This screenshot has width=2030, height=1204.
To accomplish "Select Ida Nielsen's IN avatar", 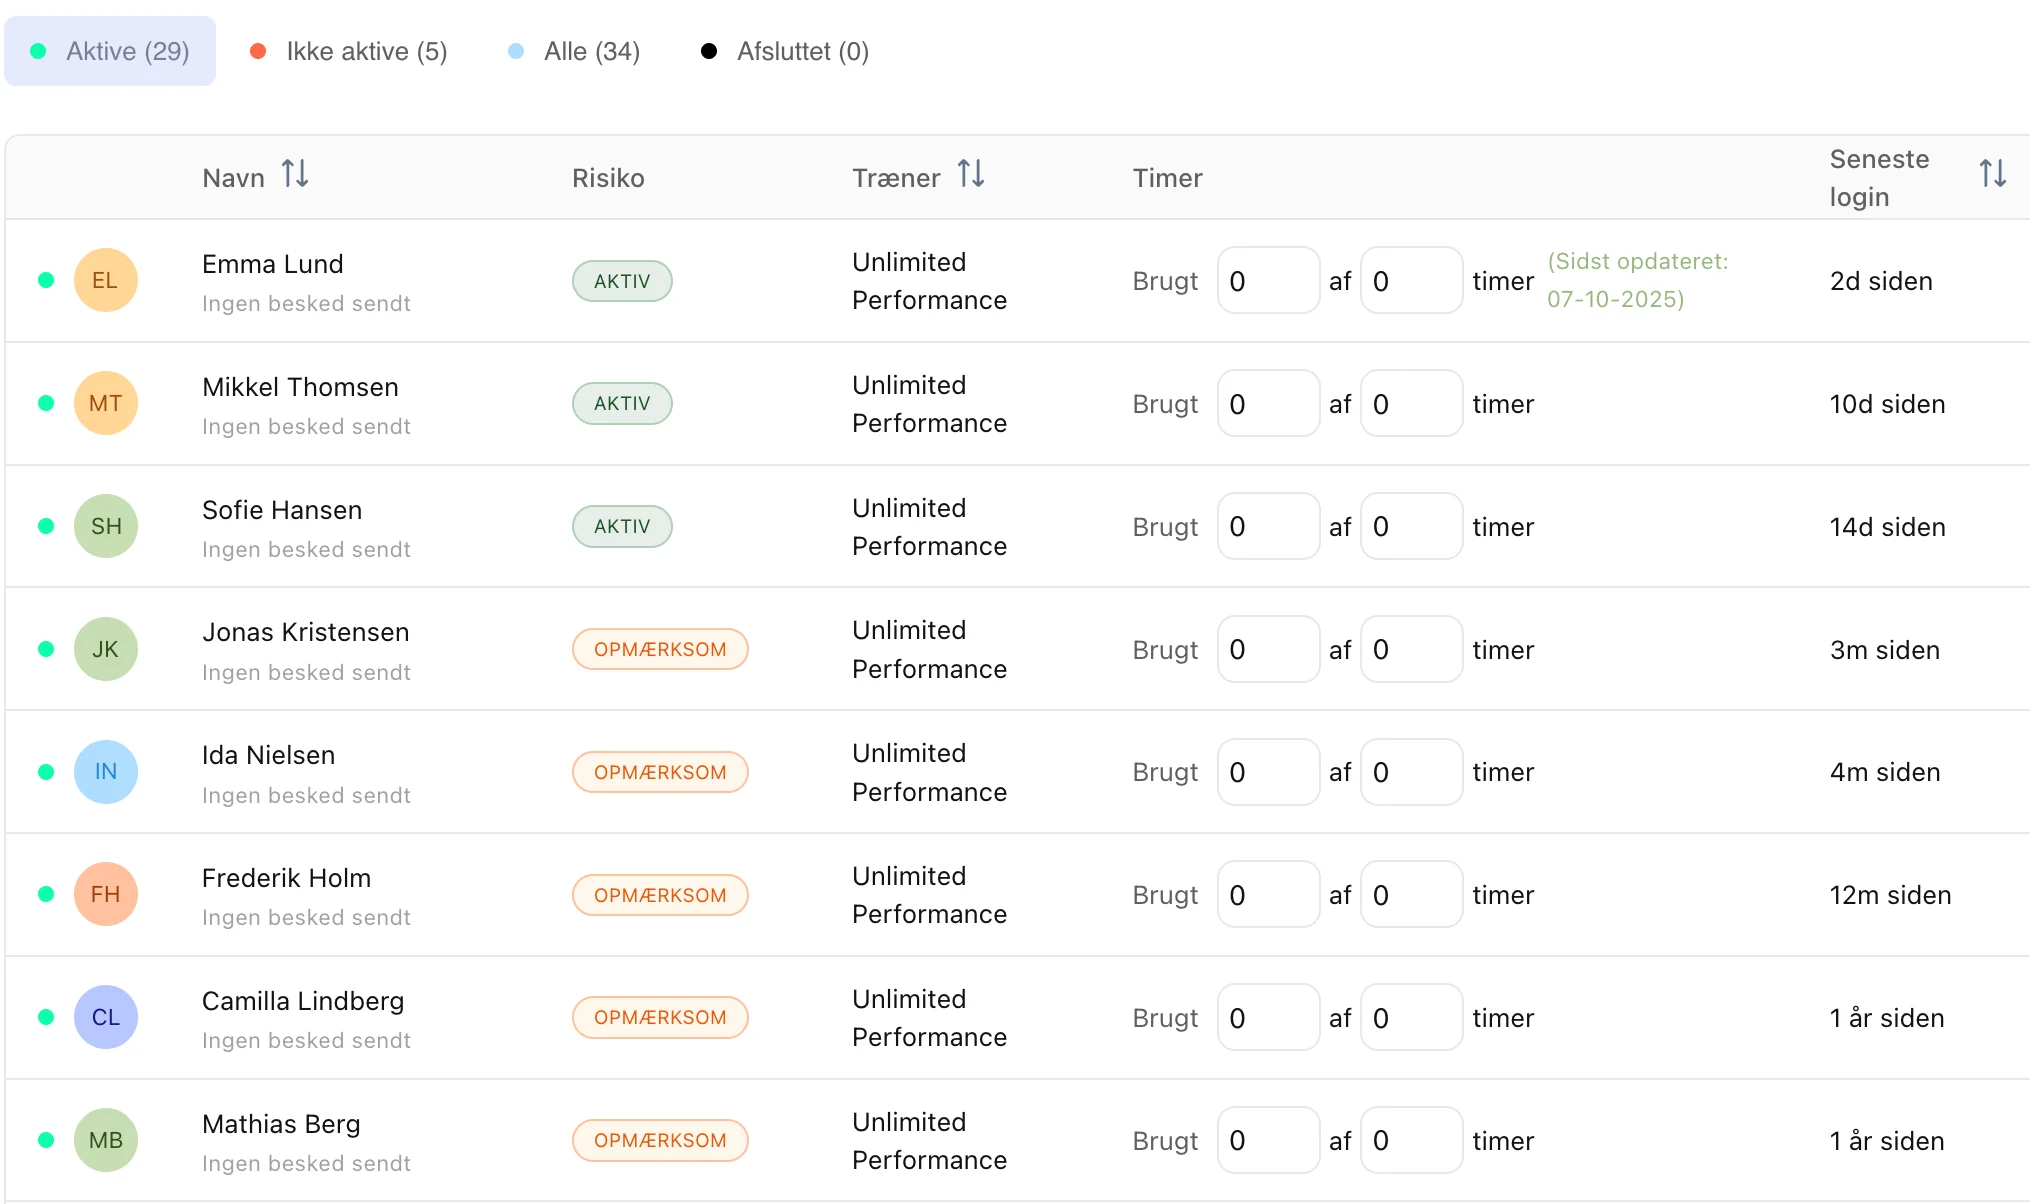I will (106, 771).
